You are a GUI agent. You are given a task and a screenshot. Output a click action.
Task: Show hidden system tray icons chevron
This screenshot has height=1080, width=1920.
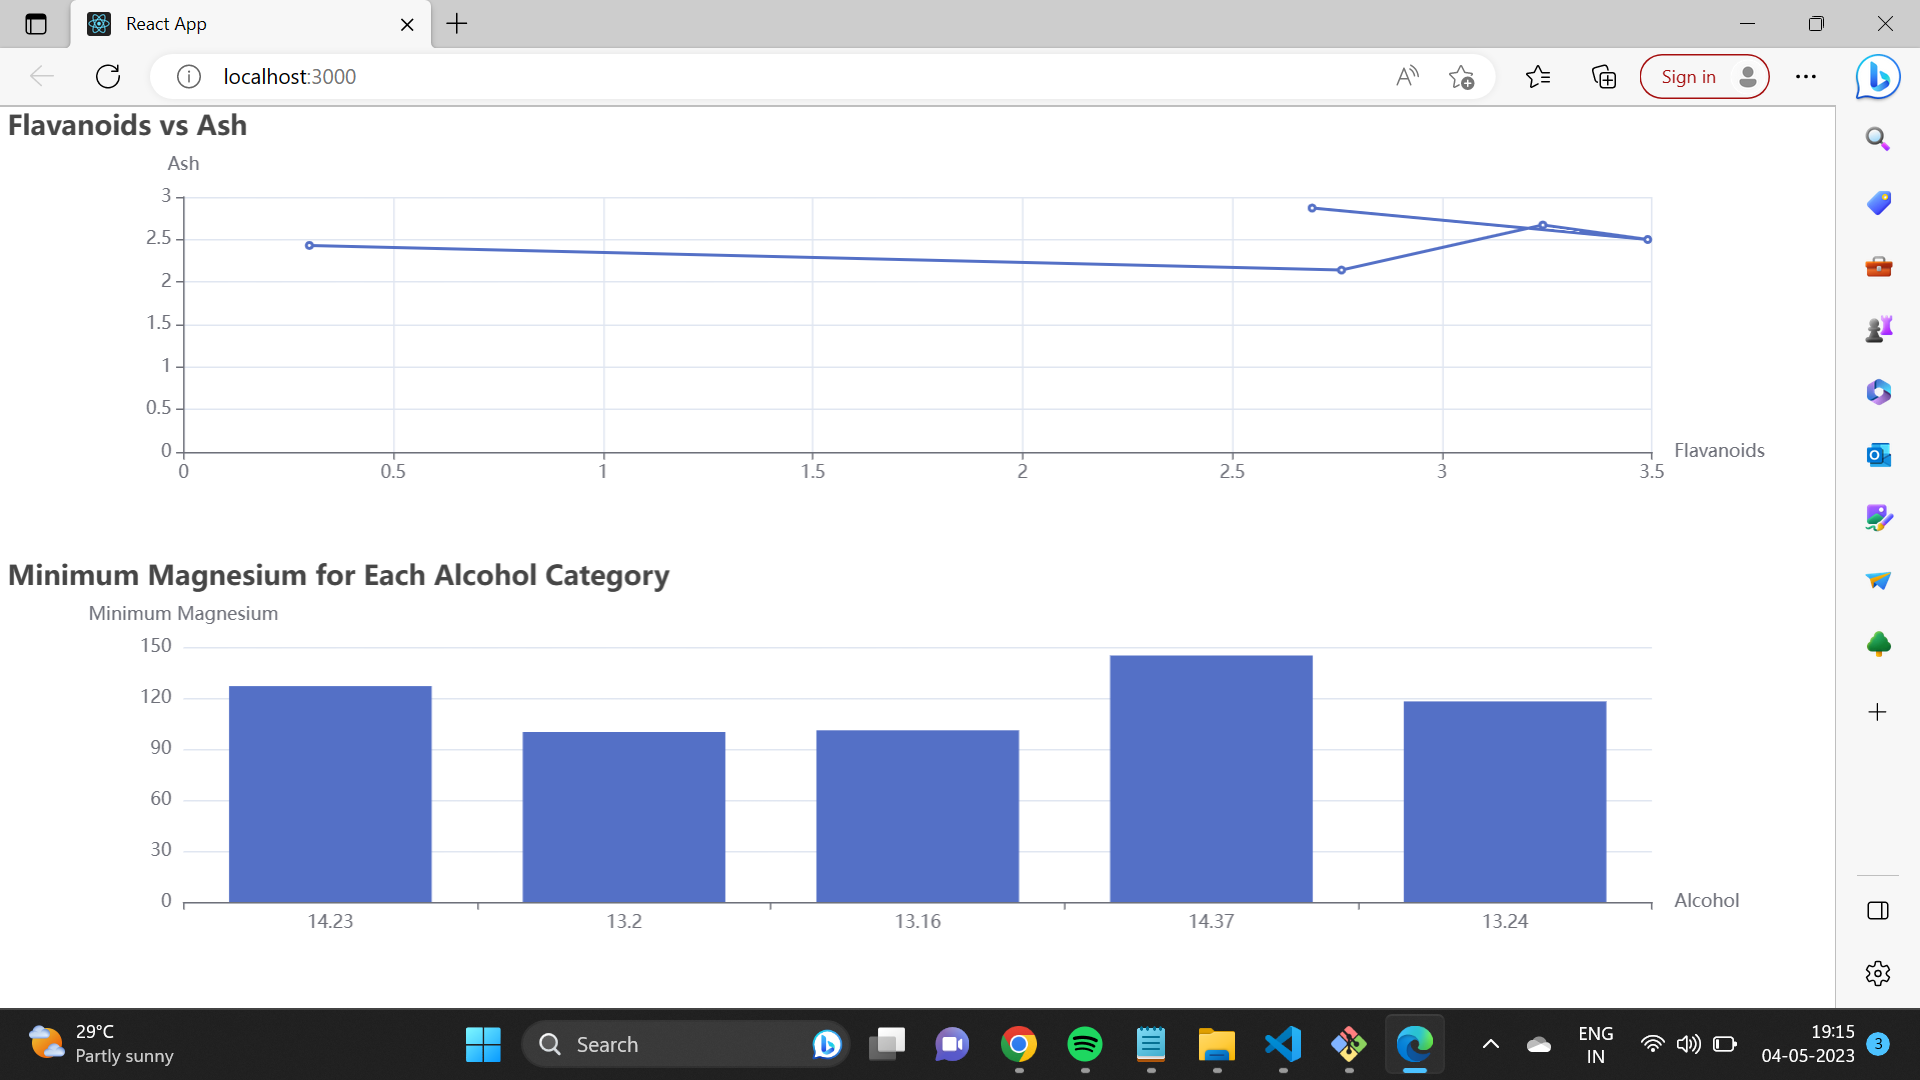click(1490, 1044)
